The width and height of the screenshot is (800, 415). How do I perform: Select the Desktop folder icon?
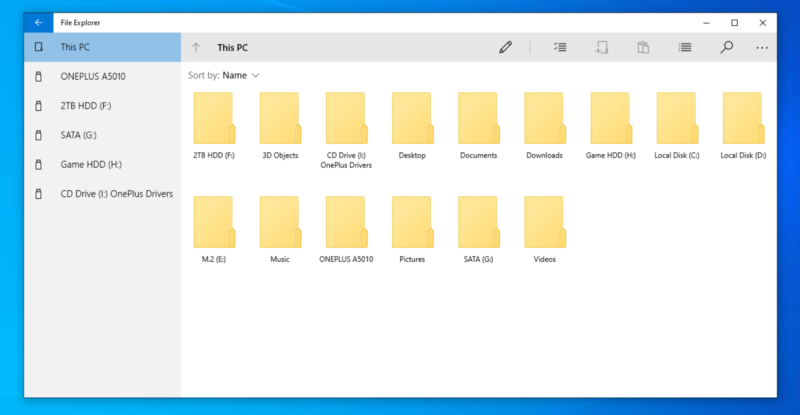click(412, 118)
